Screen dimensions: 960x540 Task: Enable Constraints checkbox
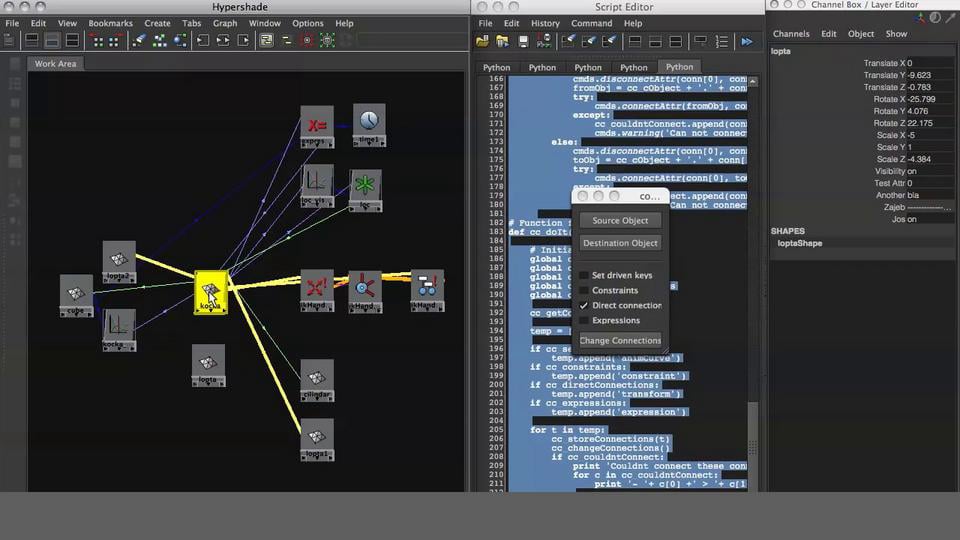tap(583, 290)
